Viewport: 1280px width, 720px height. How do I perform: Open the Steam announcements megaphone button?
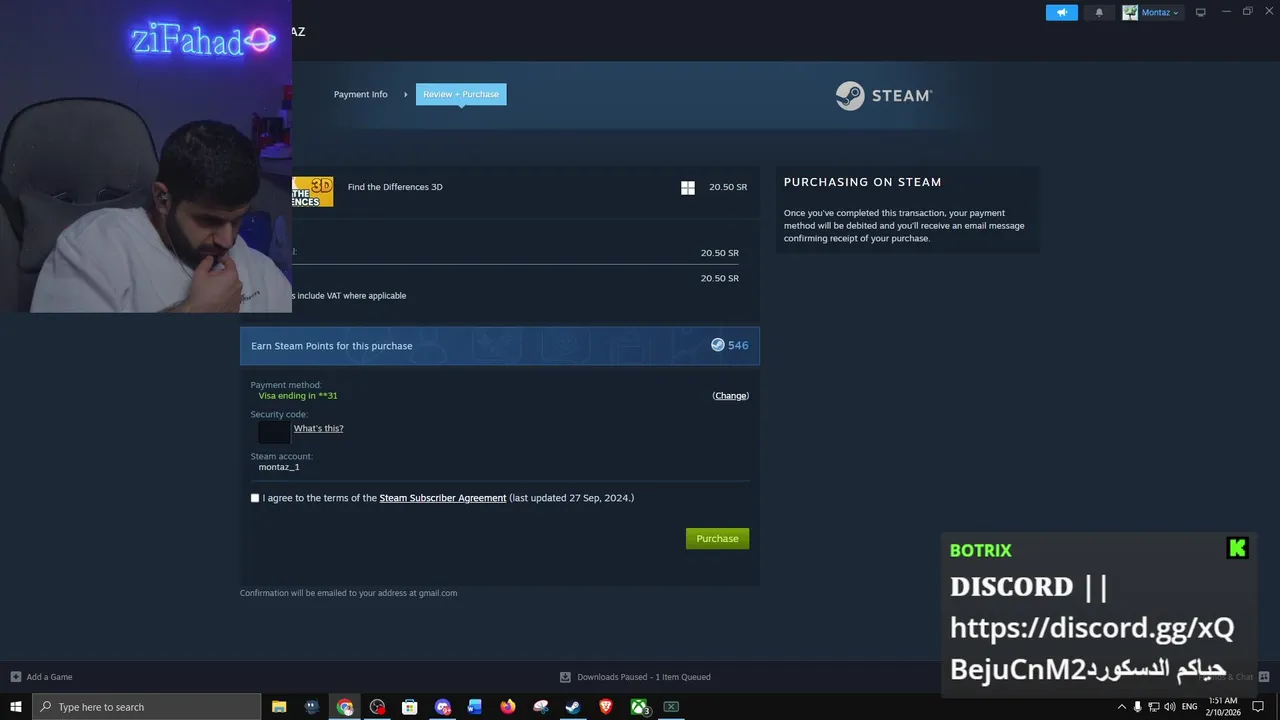coord(1062,12)
